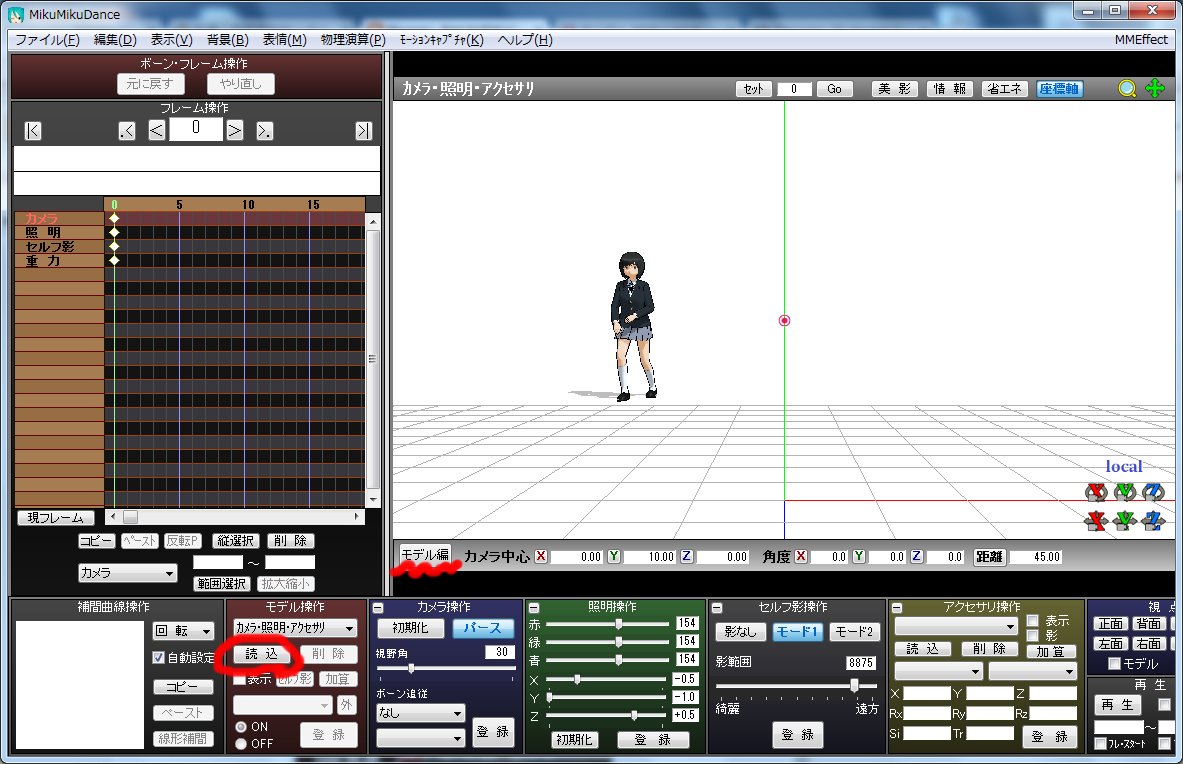Open the カメラ・照明・アクセサリ model dropdown
The height and width of the screenshot is (764, 1183).
click(295, 627)
